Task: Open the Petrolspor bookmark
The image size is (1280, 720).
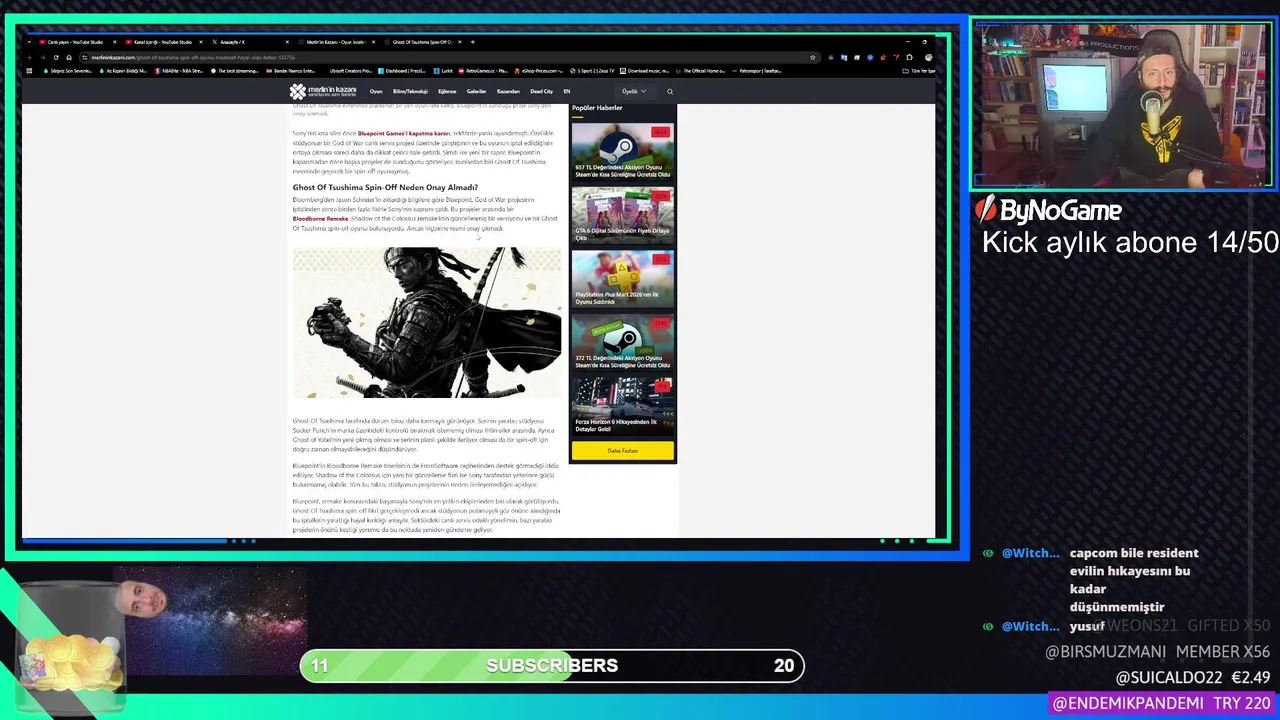Action: (x=757, y=71)
